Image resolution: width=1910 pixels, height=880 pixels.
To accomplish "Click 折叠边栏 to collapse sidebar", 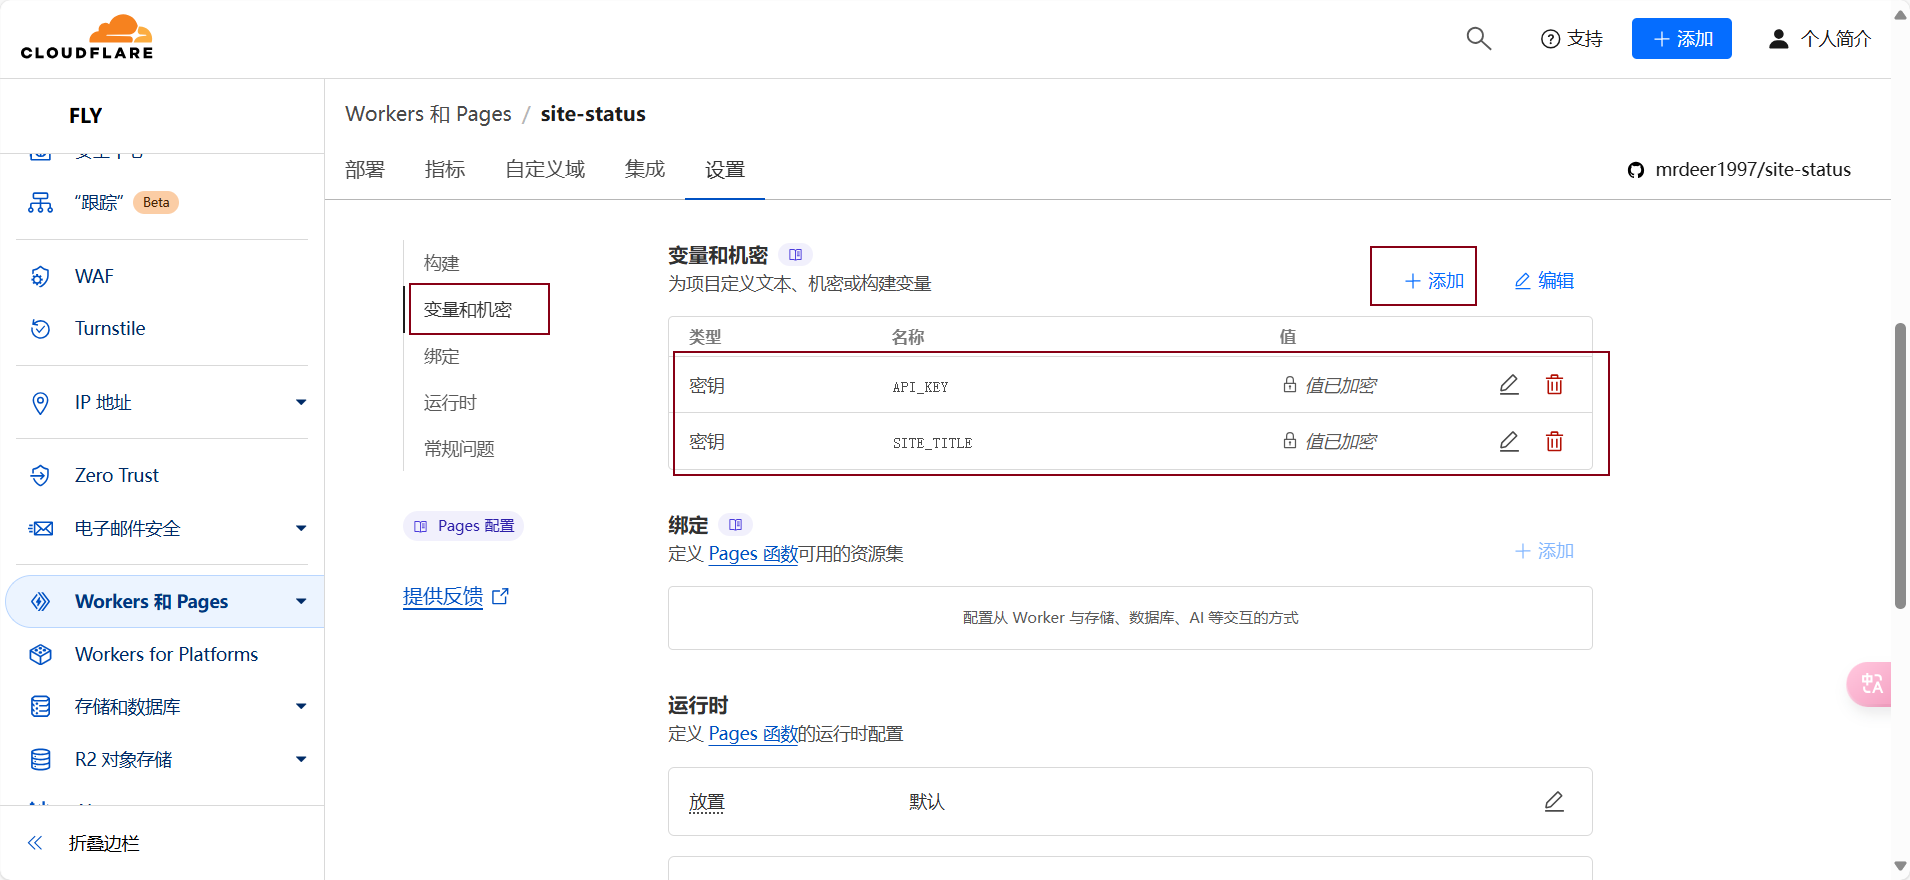I will (104, 843).
